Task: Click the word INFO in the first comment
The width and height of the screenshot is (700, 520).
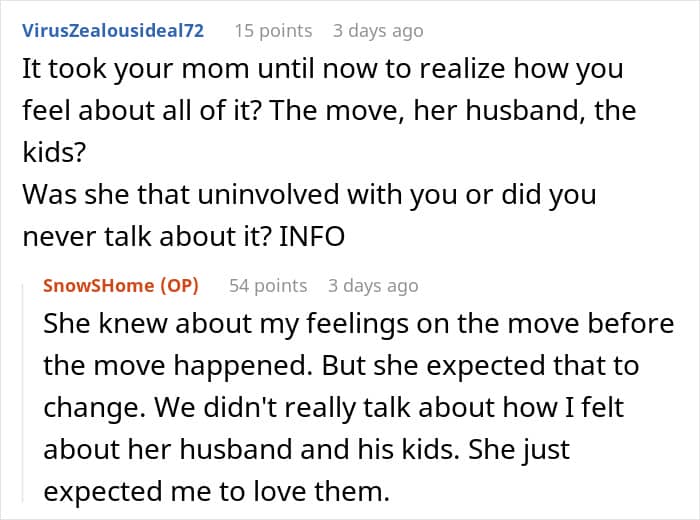Action: pyautogui.click(x=312, y=236)
